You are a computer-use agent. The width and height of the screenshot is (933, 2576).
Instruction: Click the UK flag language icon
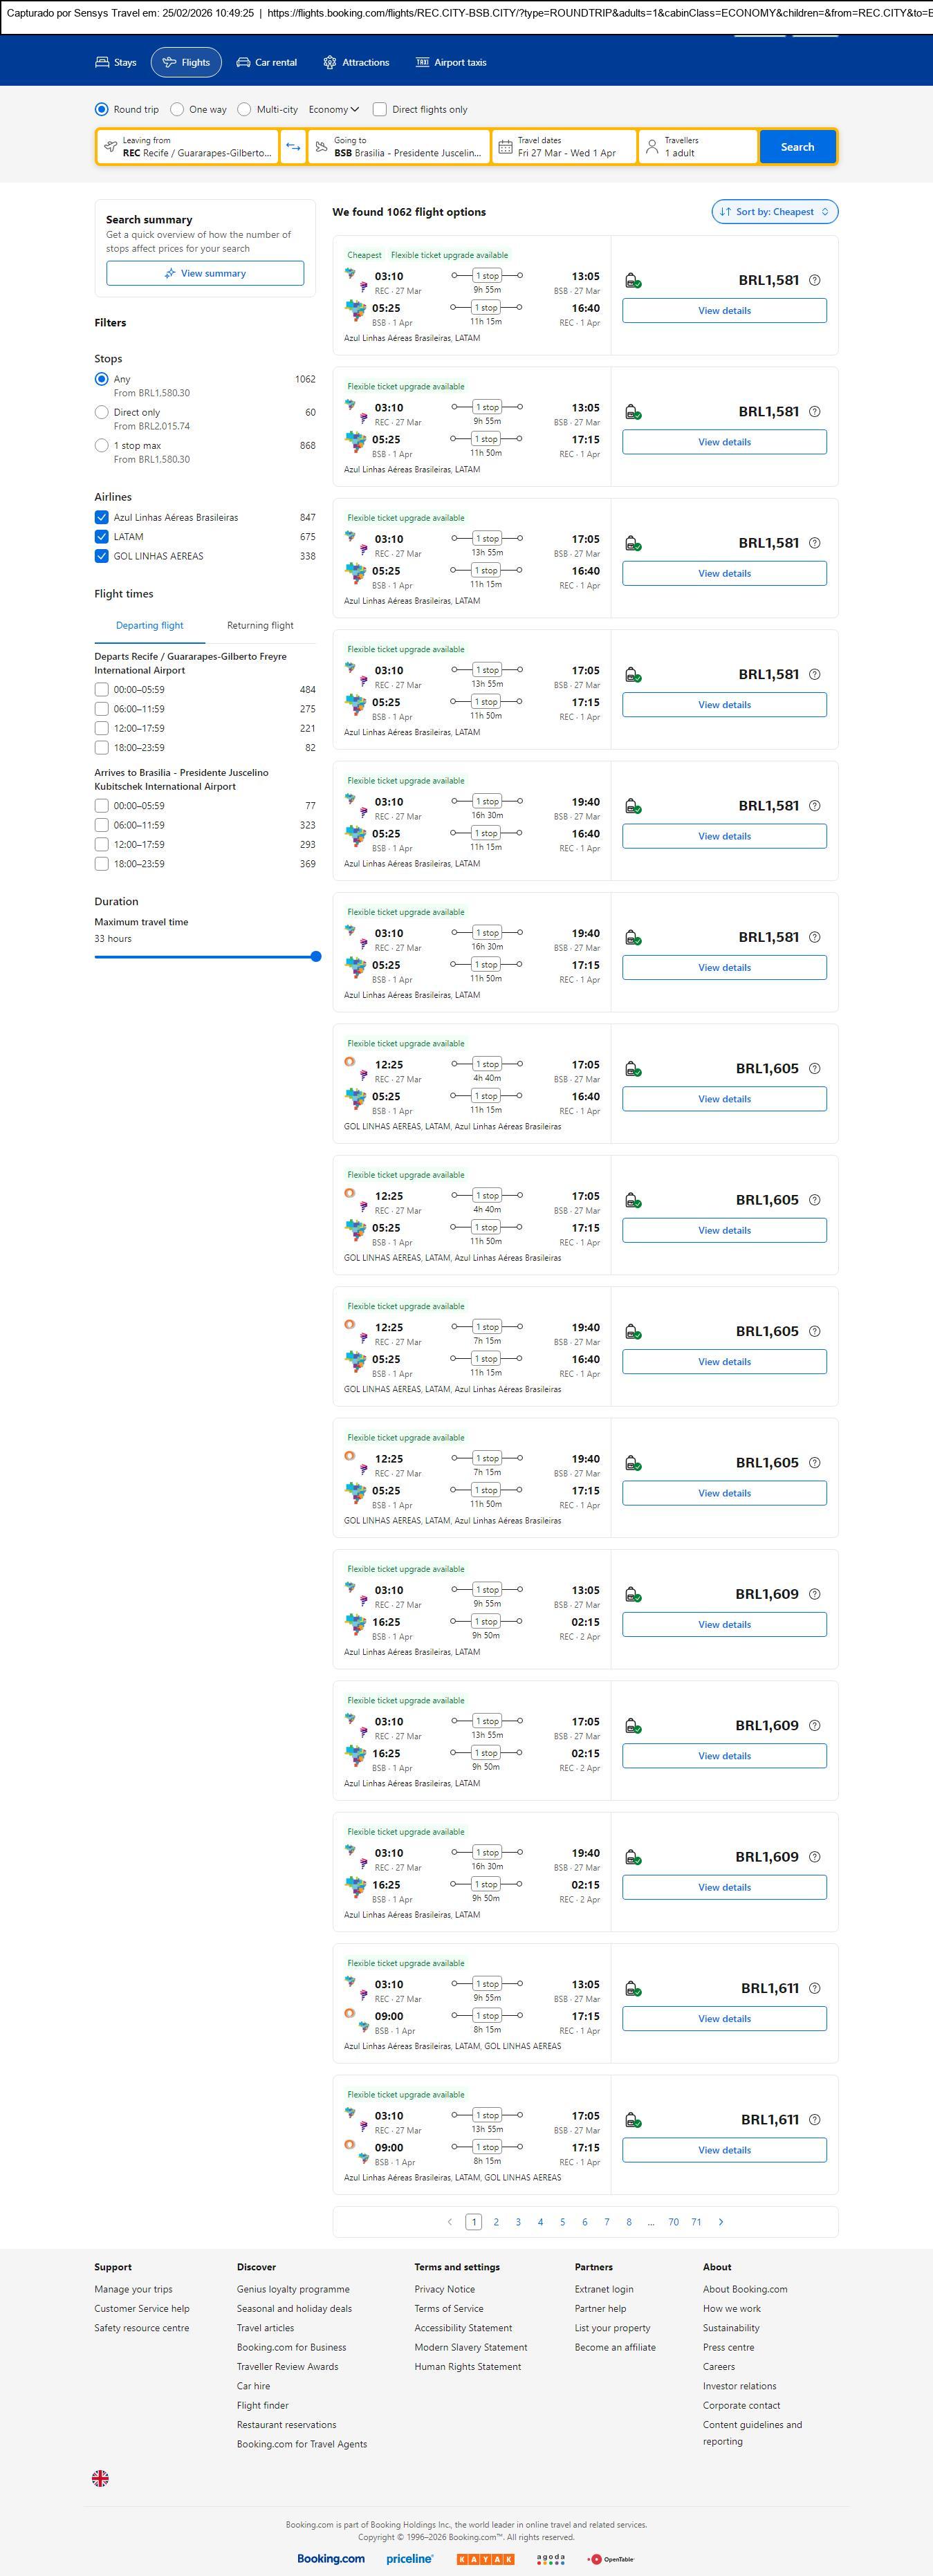point(100,2477)
